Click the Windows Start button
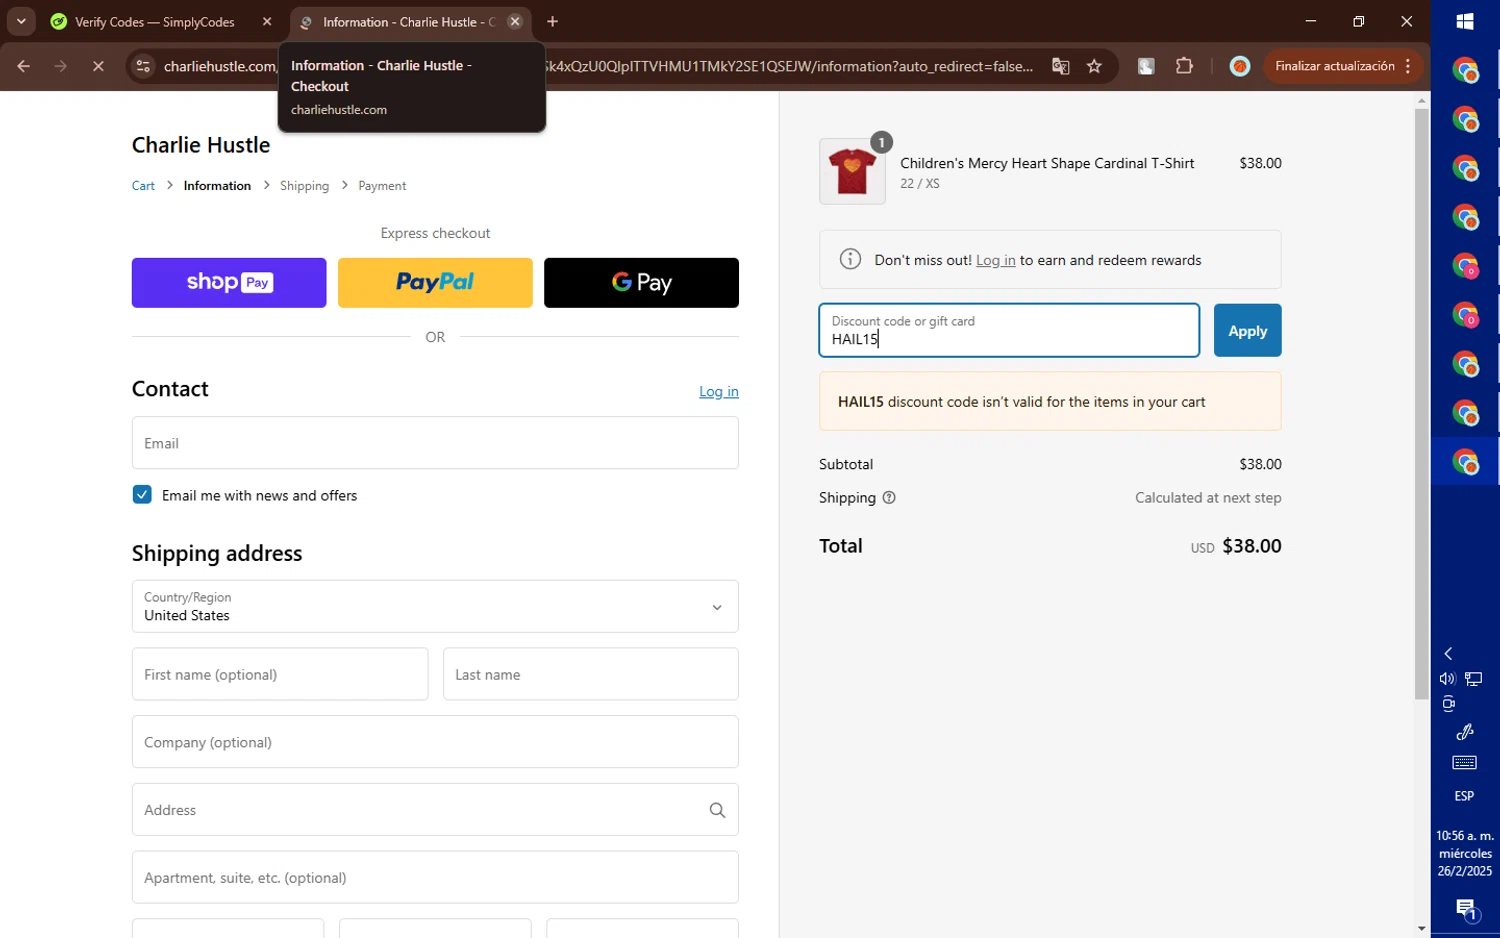 (1465, 22)
